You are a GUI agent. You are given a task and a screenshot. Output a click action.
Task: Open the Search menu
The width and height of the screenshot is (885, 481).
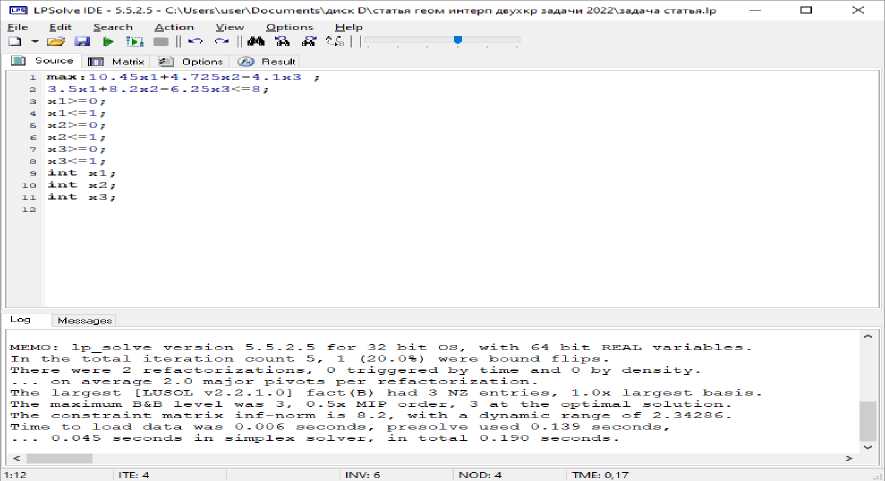click(x=113, y=27)
